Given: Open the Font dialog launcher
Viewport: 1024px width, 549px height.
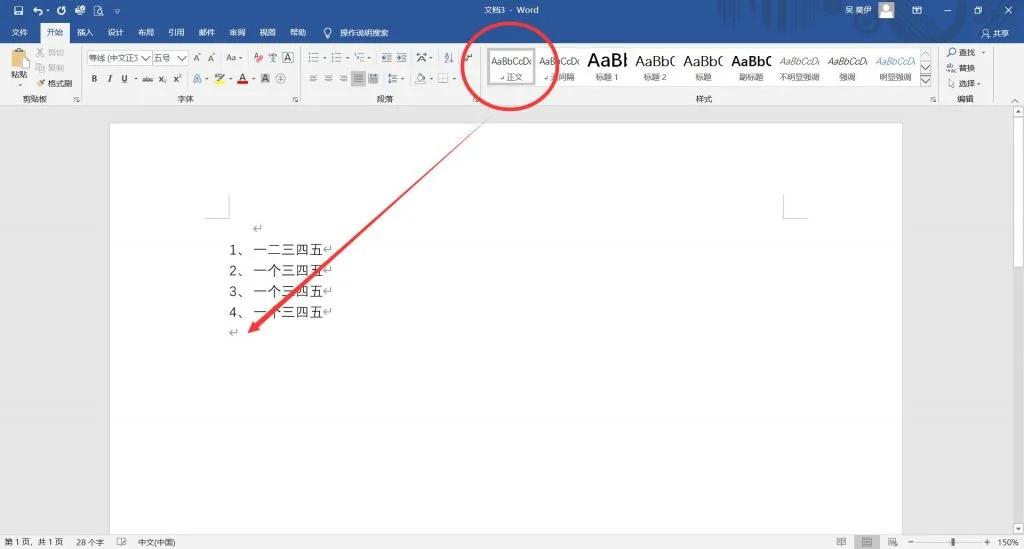Looking at the screenshot, I should click(295, 100).
